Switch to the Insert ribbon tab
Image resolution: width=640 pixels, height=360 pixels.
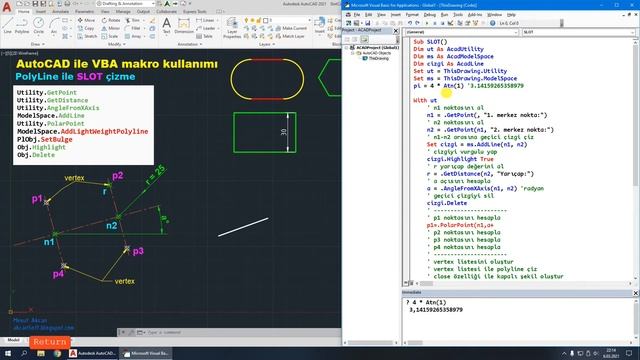coord(41,11)
